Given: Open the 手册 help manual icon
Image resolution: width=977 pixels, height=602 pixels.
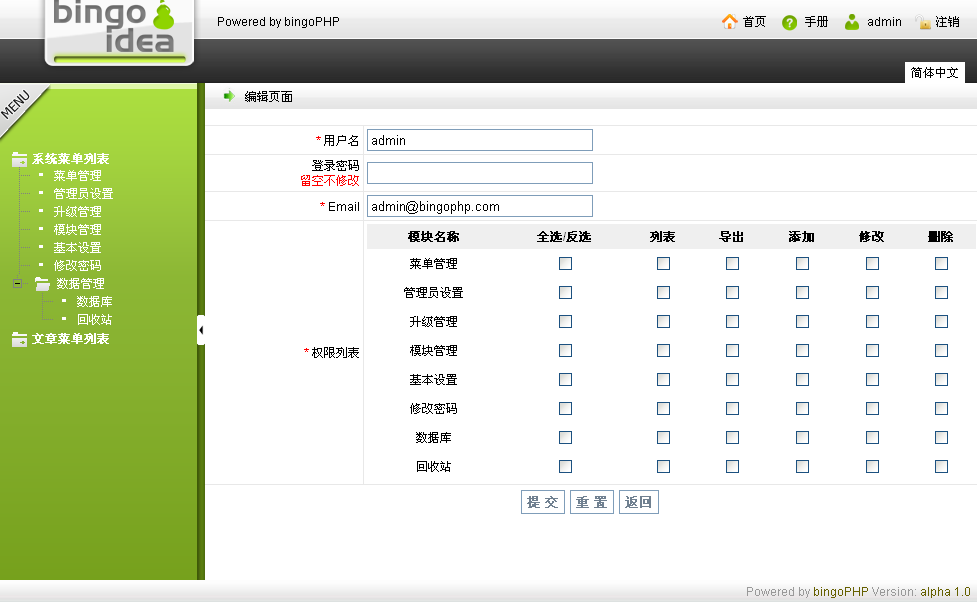Looking at the screenshot, I should tap(789, 21).
